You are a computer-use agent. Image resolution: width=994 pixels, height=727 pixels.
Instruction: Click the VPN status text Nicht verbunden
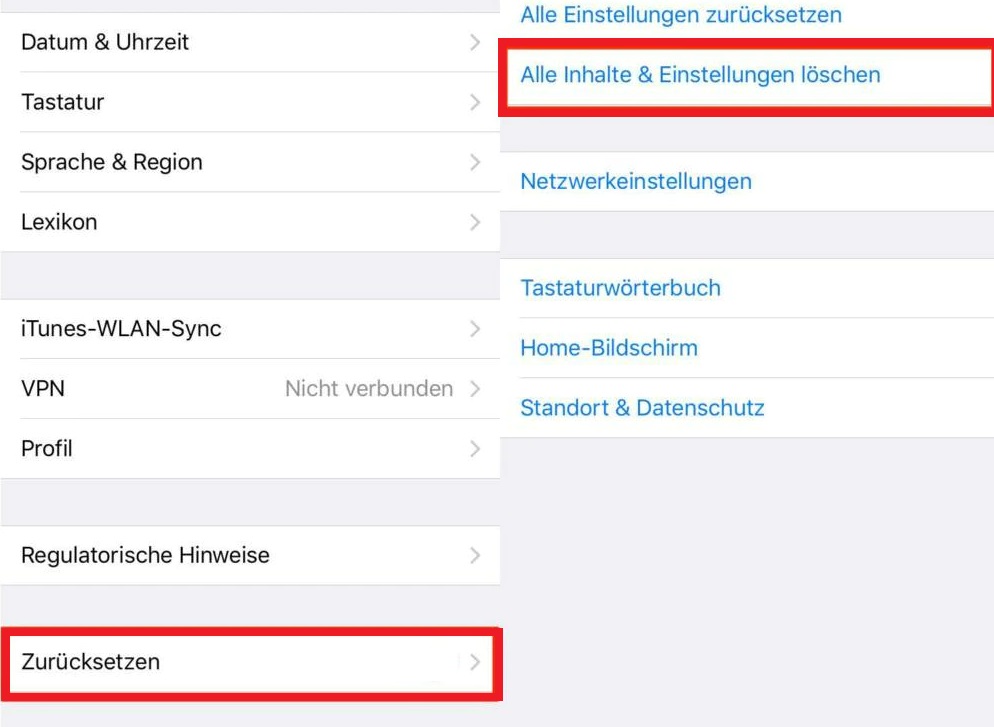click(x=368, y=389)
